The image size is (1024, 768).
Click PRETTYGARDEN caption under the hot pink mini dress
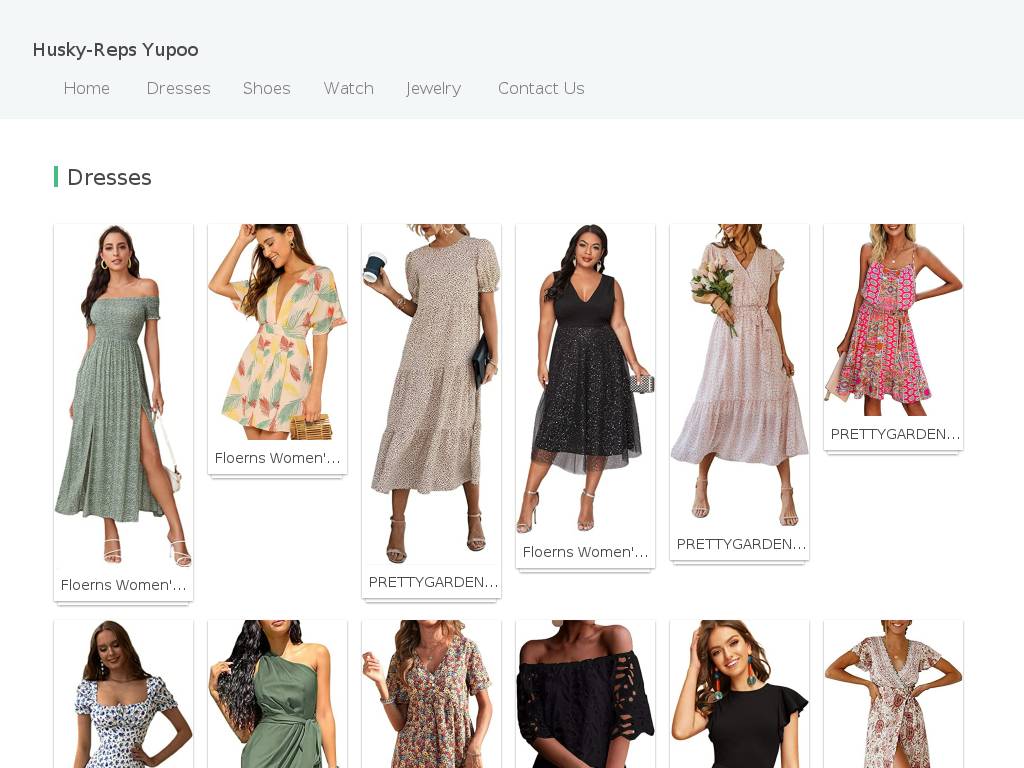pyautogui.click(x=895, y=434)
